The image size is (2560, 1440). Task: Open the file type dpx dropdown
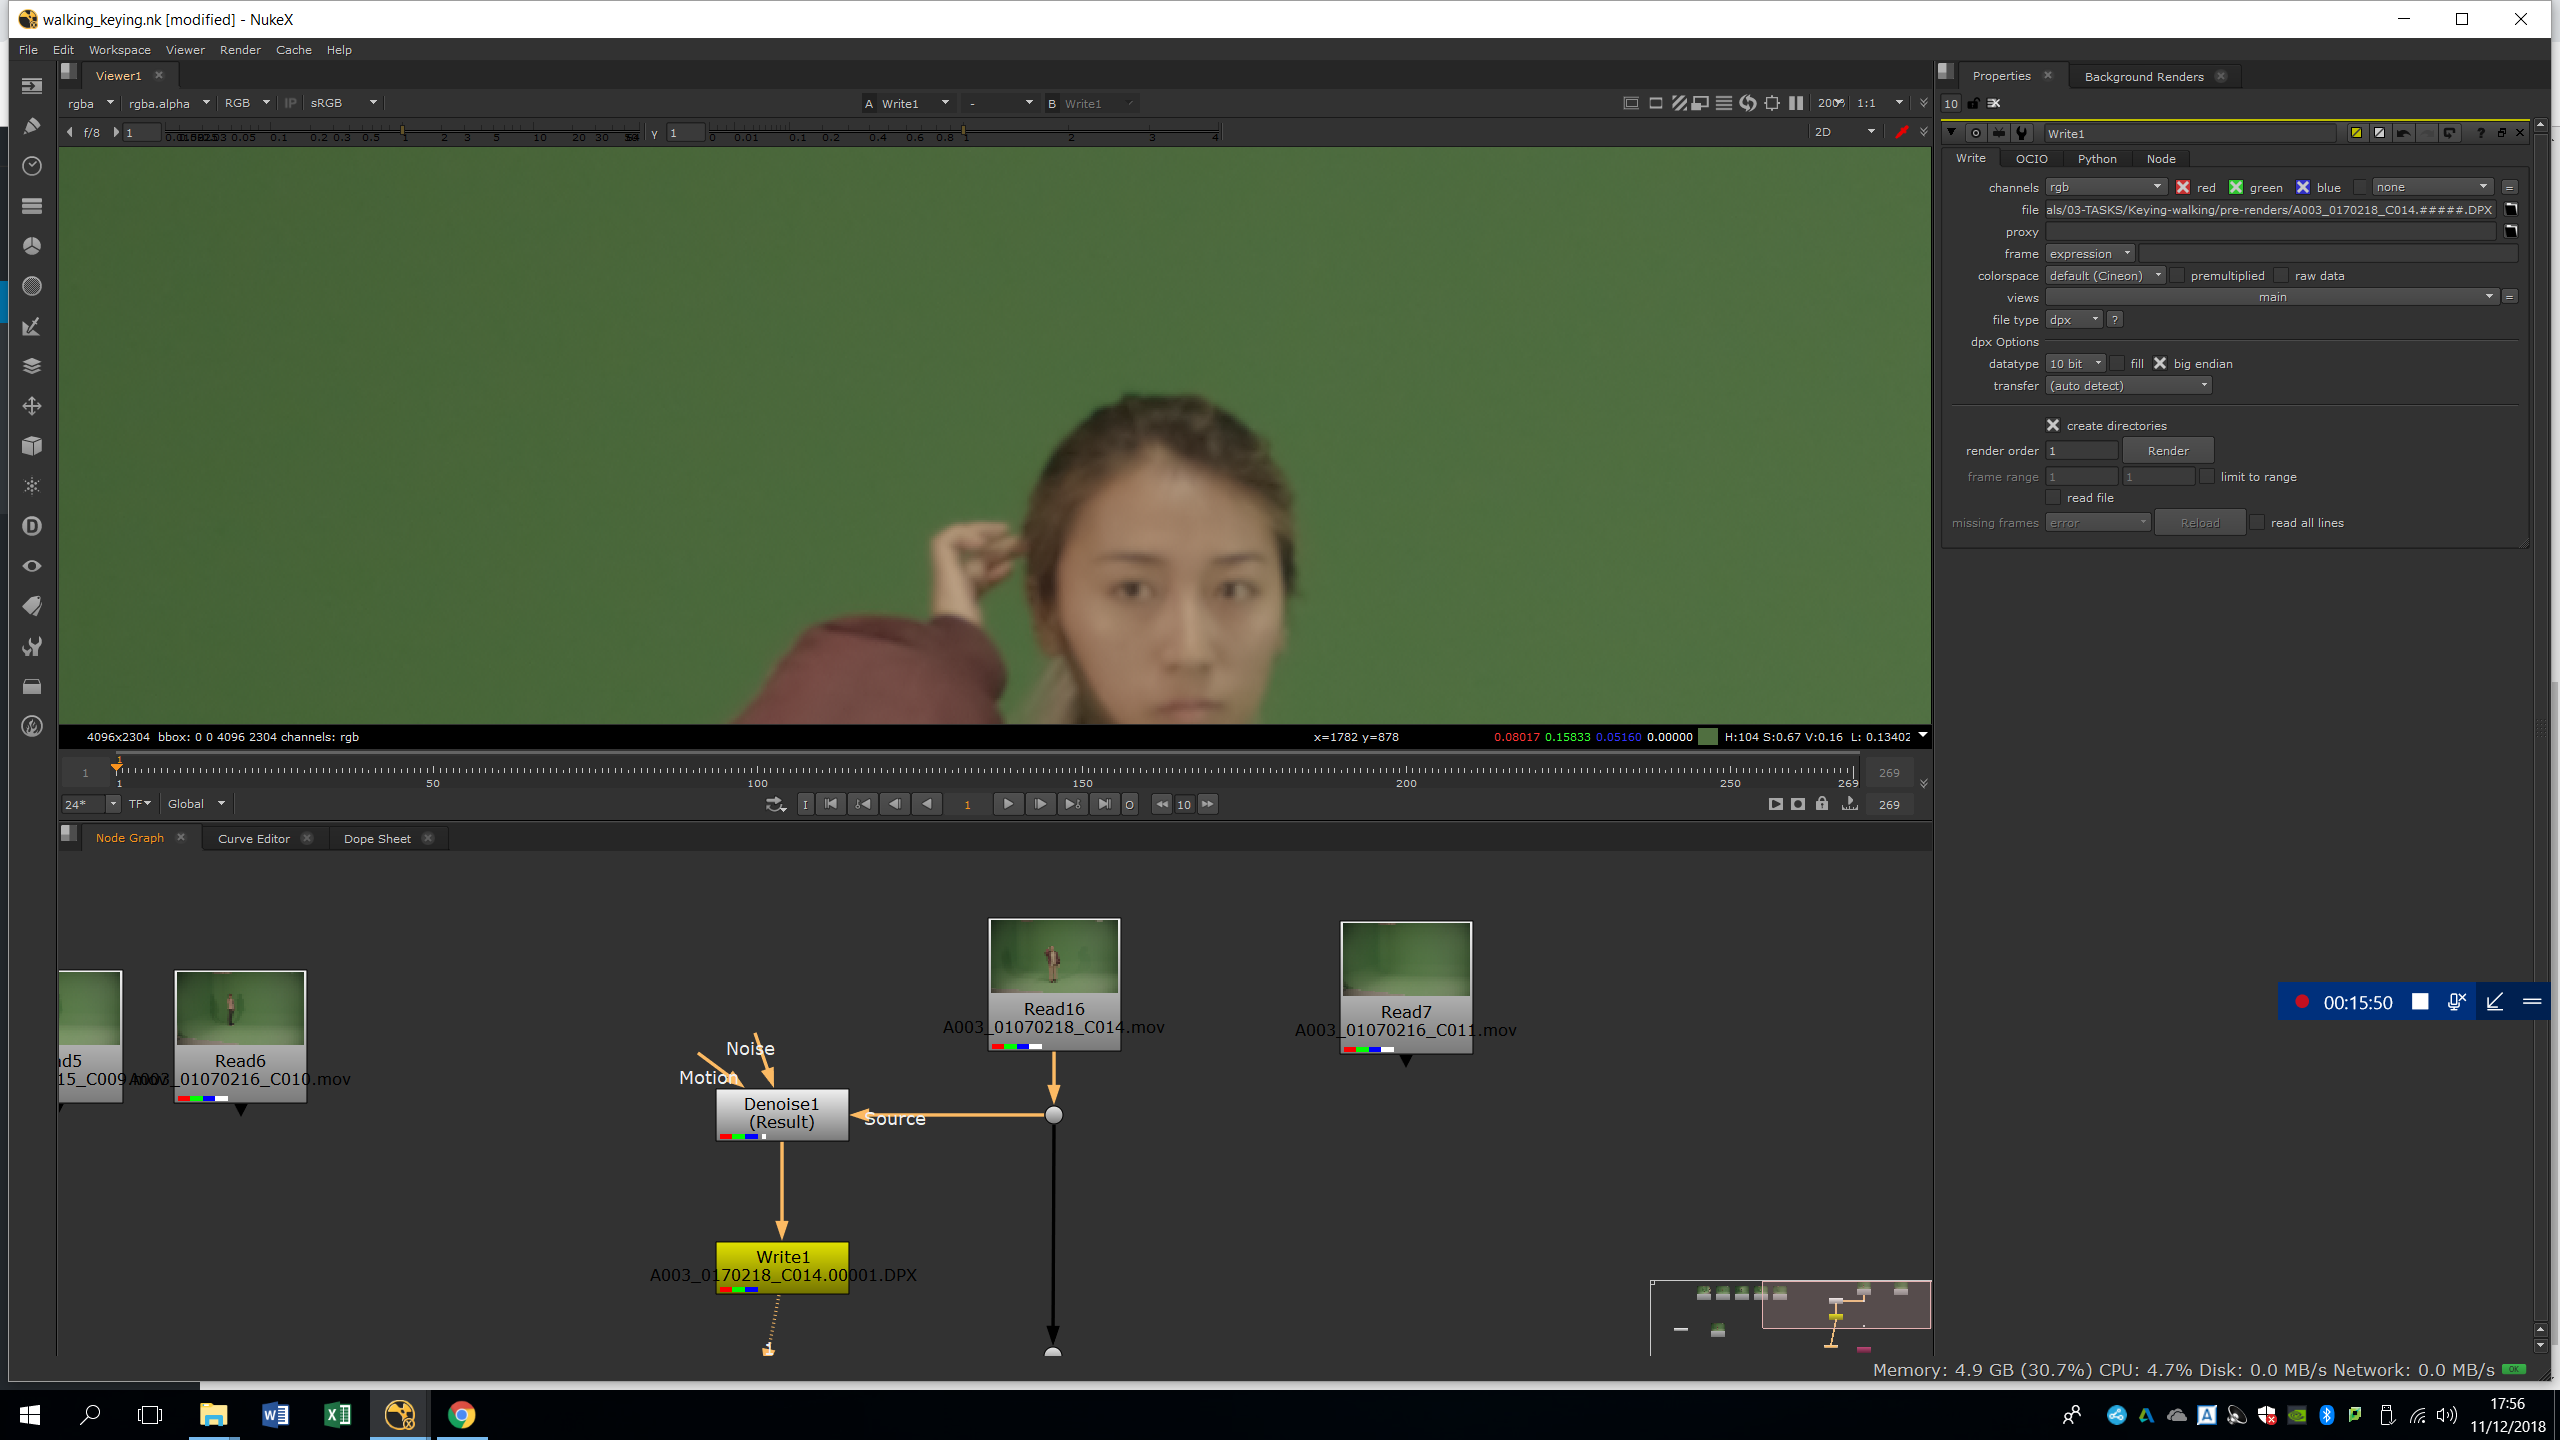pos(2073,320)
